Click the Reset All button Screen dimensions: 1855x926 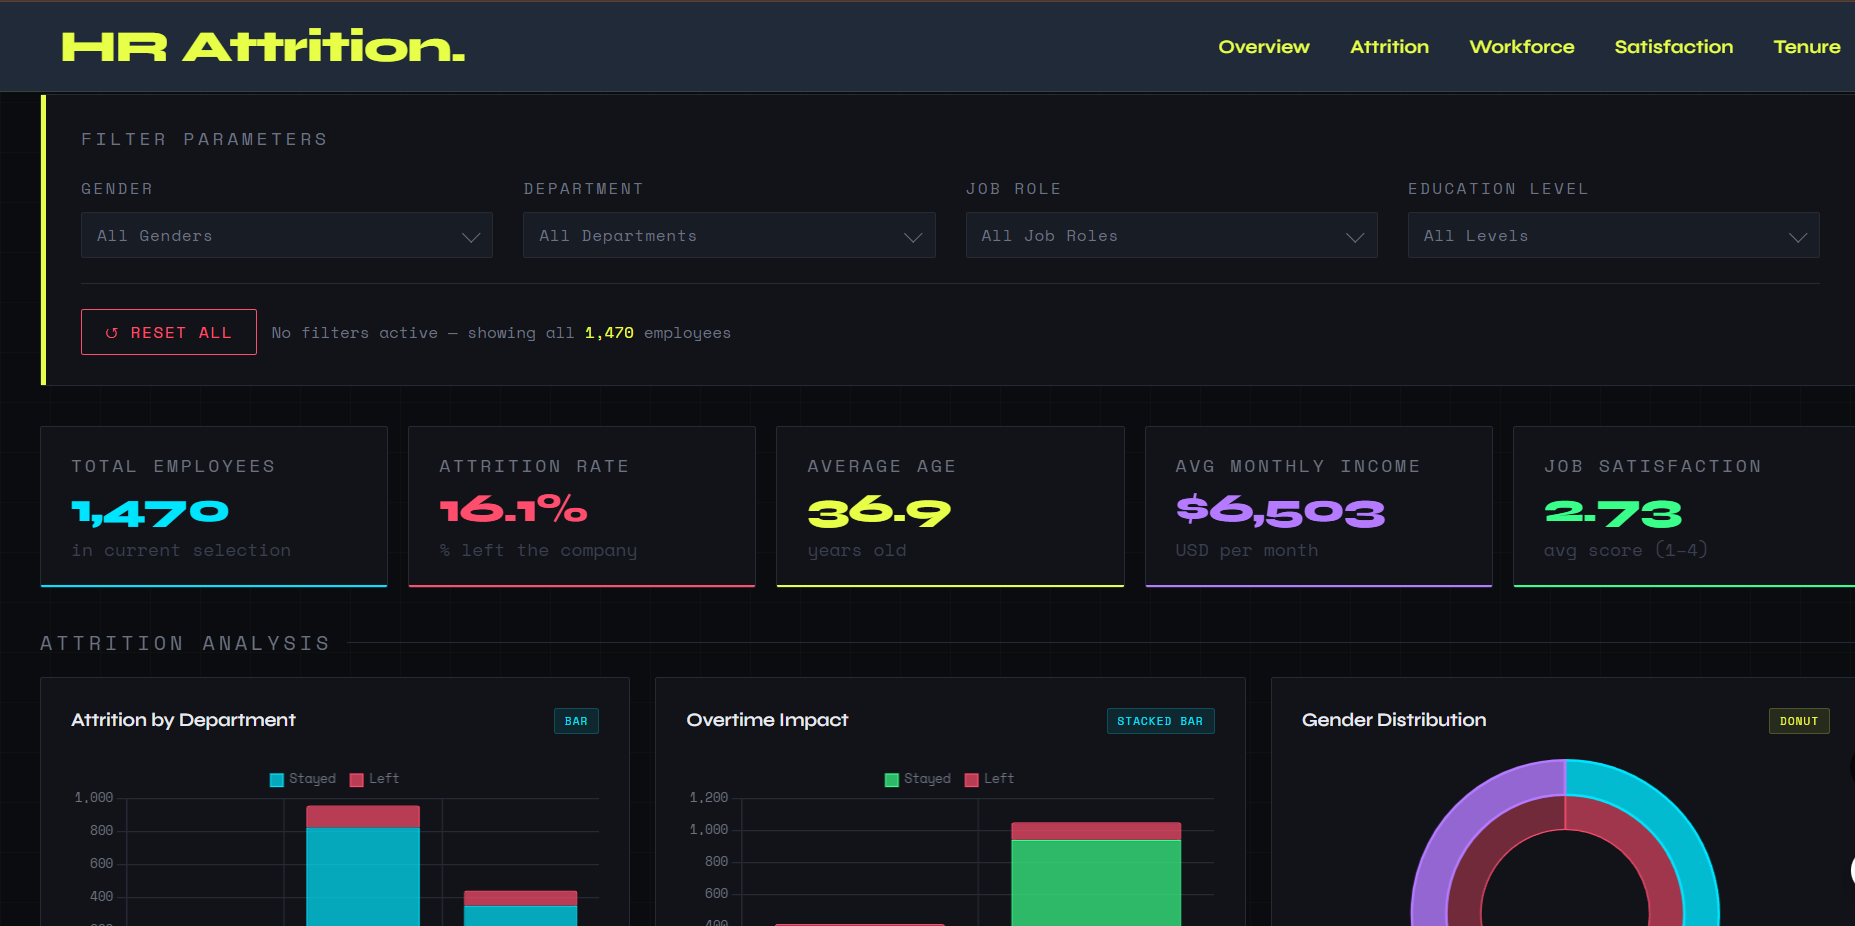pyautogui.click(x=168, y=333)
